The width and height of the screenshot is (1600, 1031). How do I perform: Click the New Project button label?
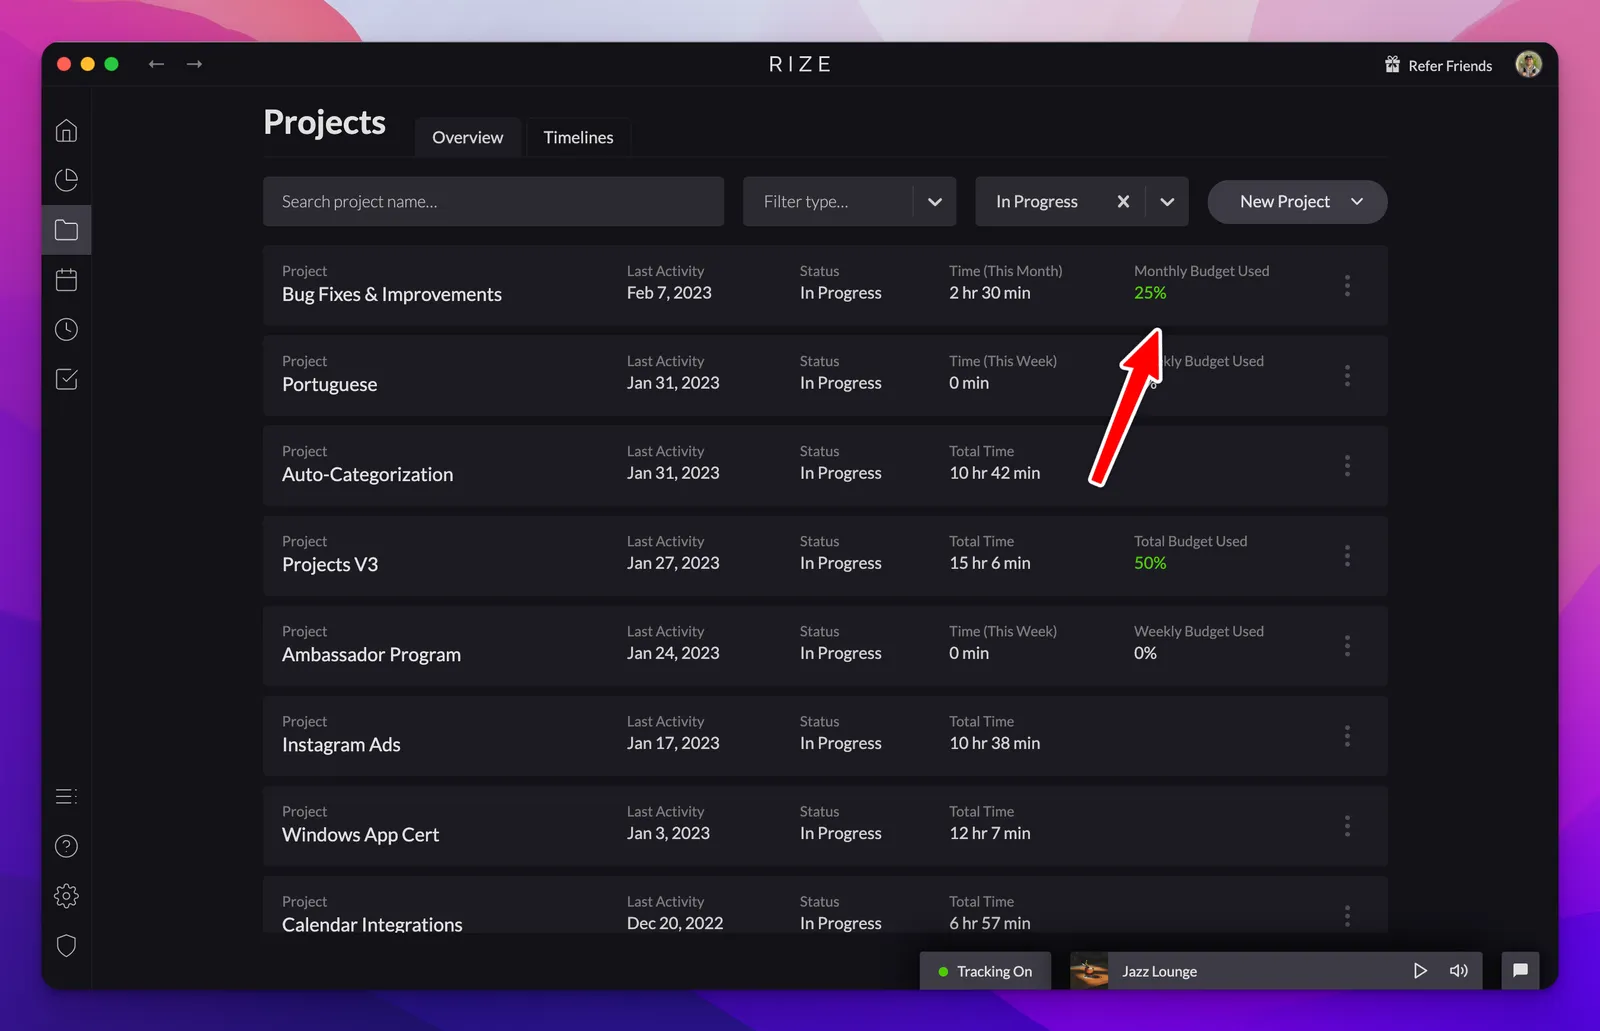[1285, 202]
